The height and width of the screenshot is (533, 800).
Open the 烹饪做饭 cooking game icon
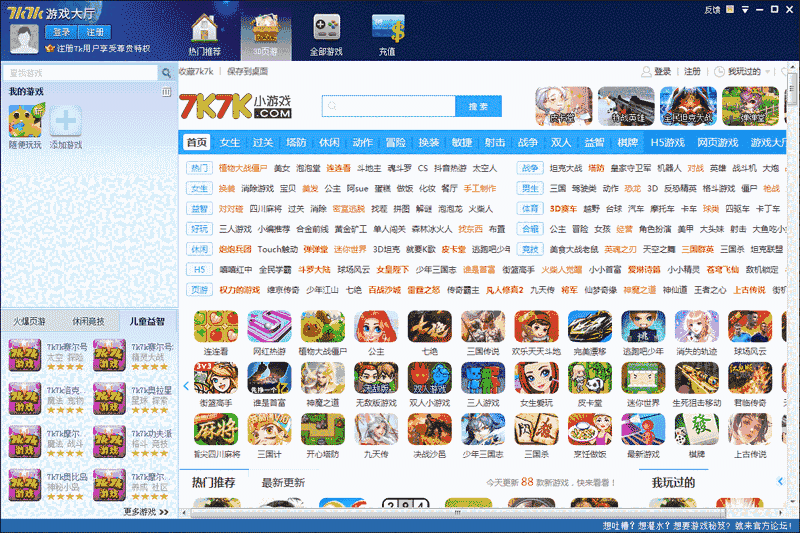click(x=590, y=429)
